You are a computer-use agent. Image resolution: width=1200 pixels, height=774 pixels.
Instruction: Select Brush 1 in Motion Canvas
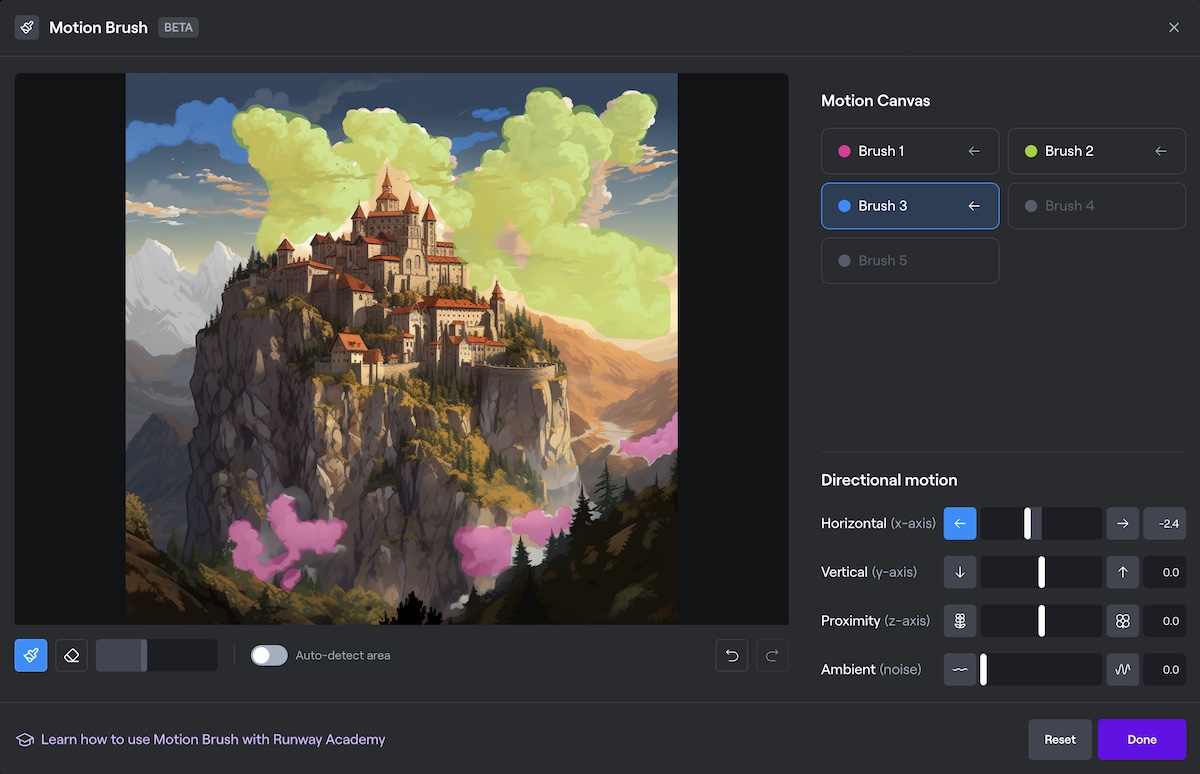pos(910,151)
